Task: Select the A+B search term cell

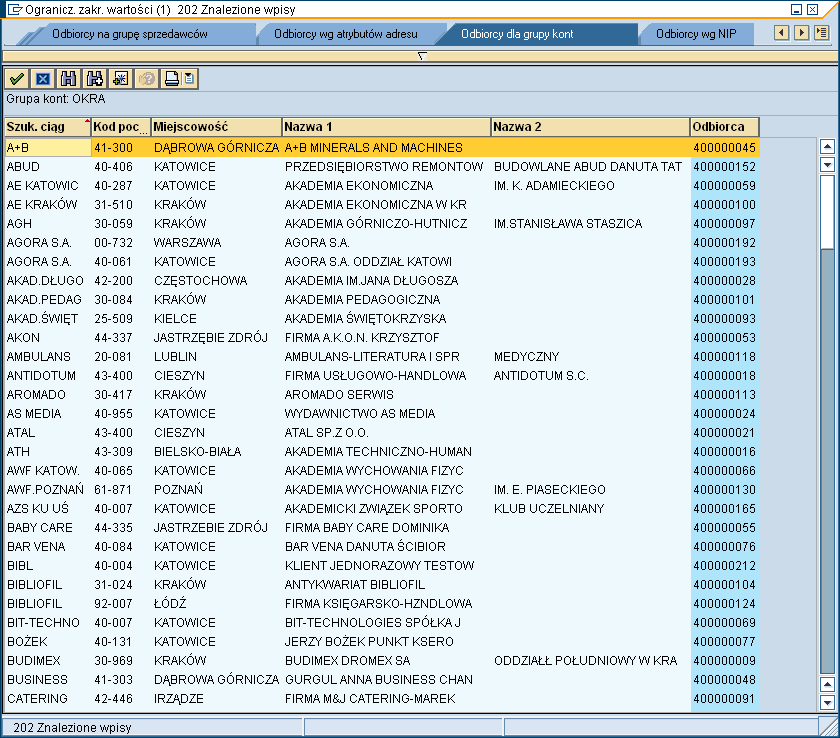Action: point(48,147)
